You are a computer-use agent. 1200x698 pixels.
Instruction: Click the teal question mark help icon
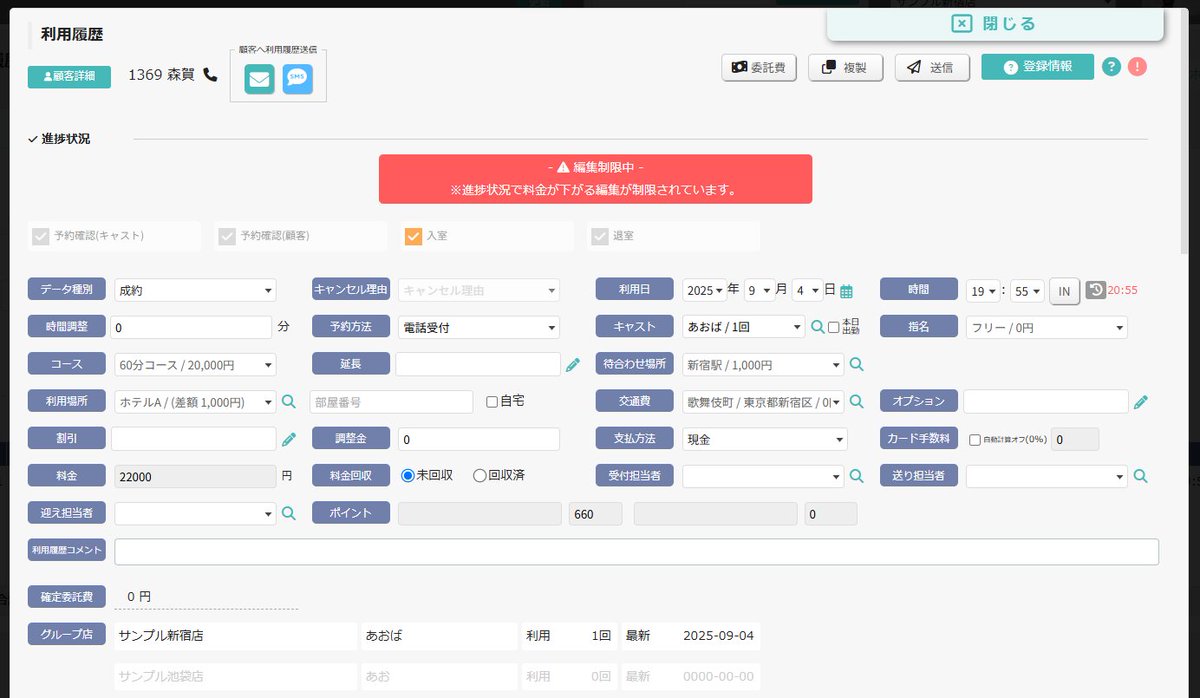coord(1111,66)
